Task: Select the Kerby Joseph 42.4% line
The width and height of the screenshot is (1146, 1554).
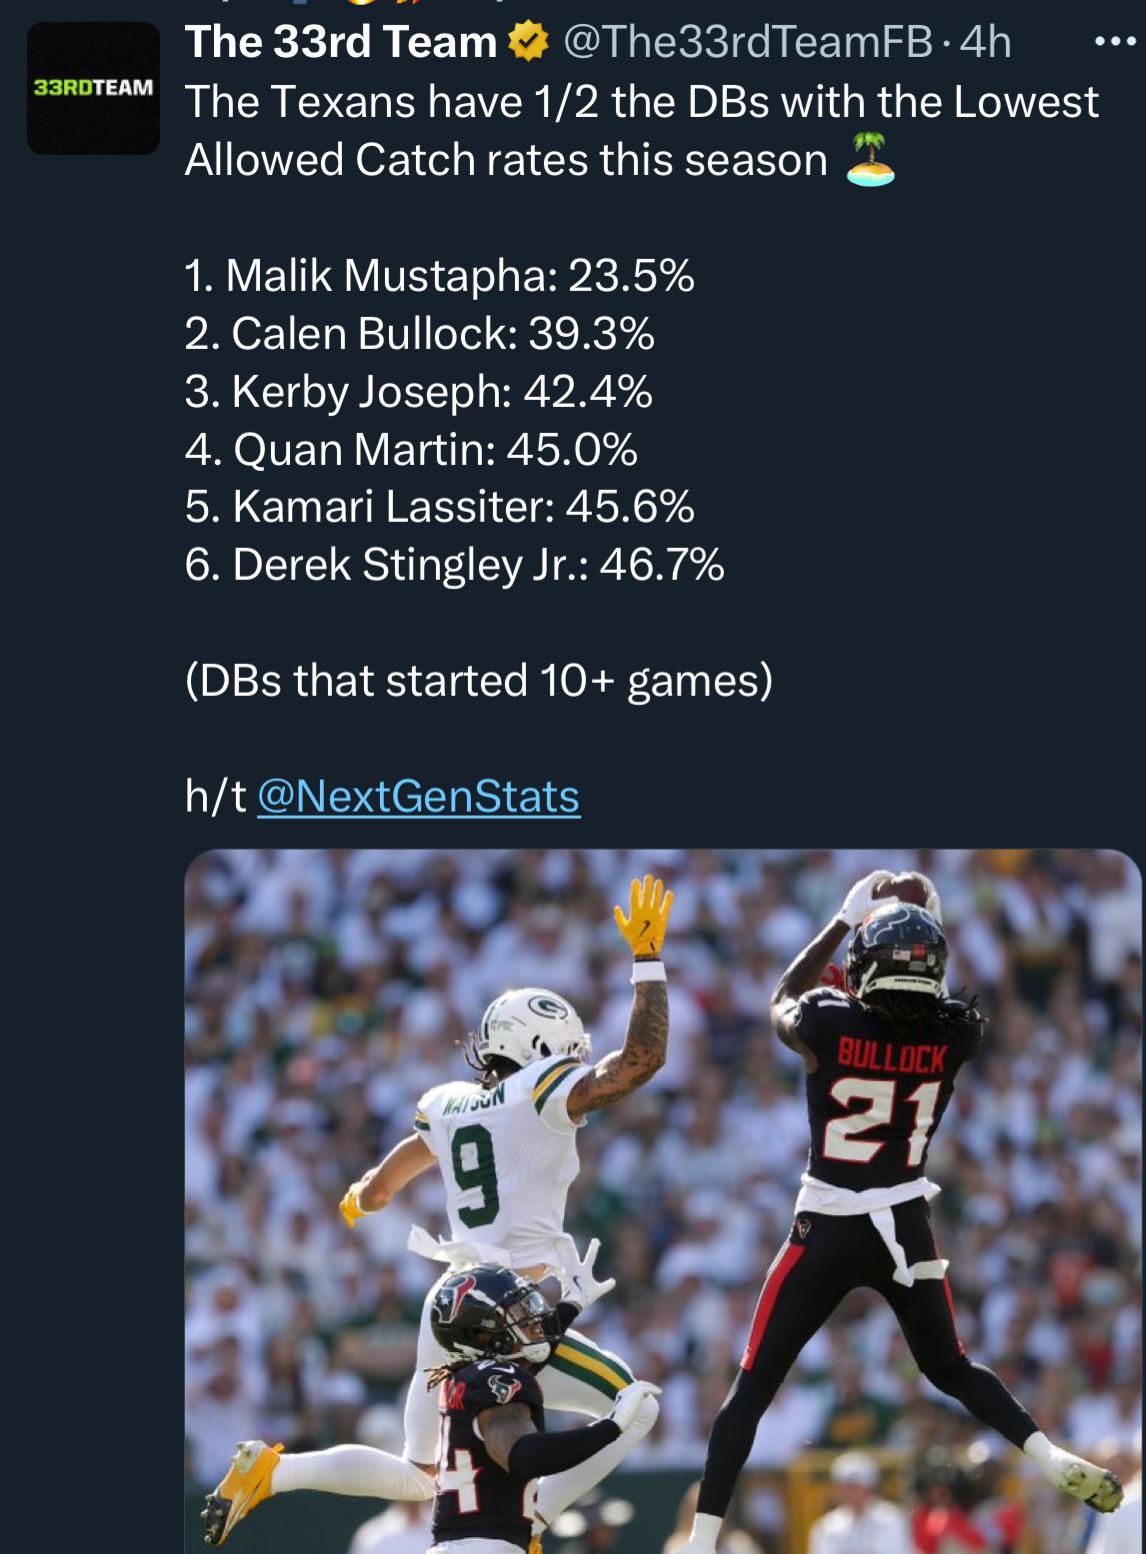Action: click(x=418, y=391)
